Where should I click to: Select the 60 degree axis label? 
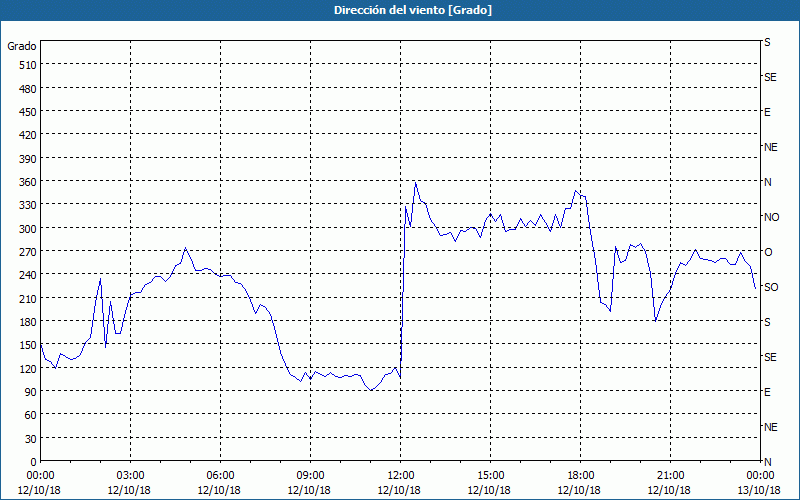(31, 415)
